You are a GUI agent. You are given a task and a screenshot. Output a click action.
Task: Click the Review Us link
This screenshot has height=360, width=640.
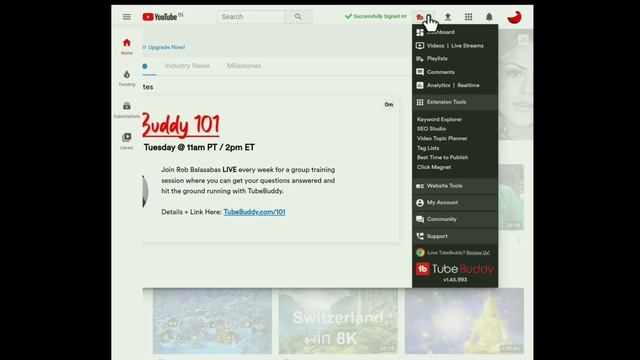478,253
